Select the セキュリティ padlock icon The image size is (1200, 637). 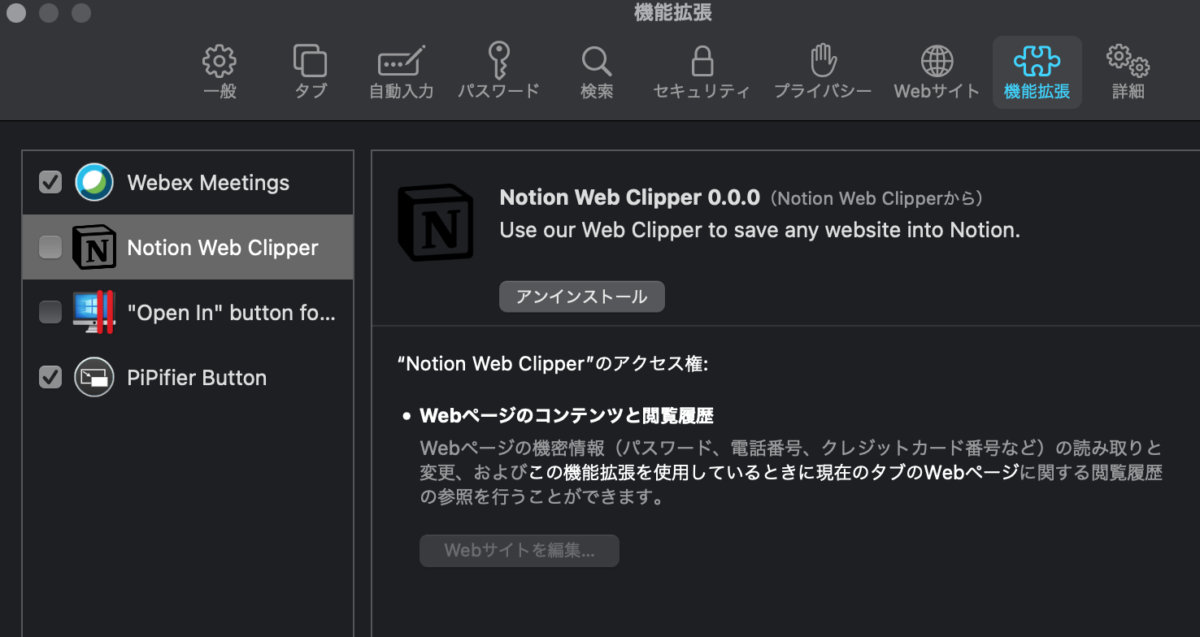702,61
